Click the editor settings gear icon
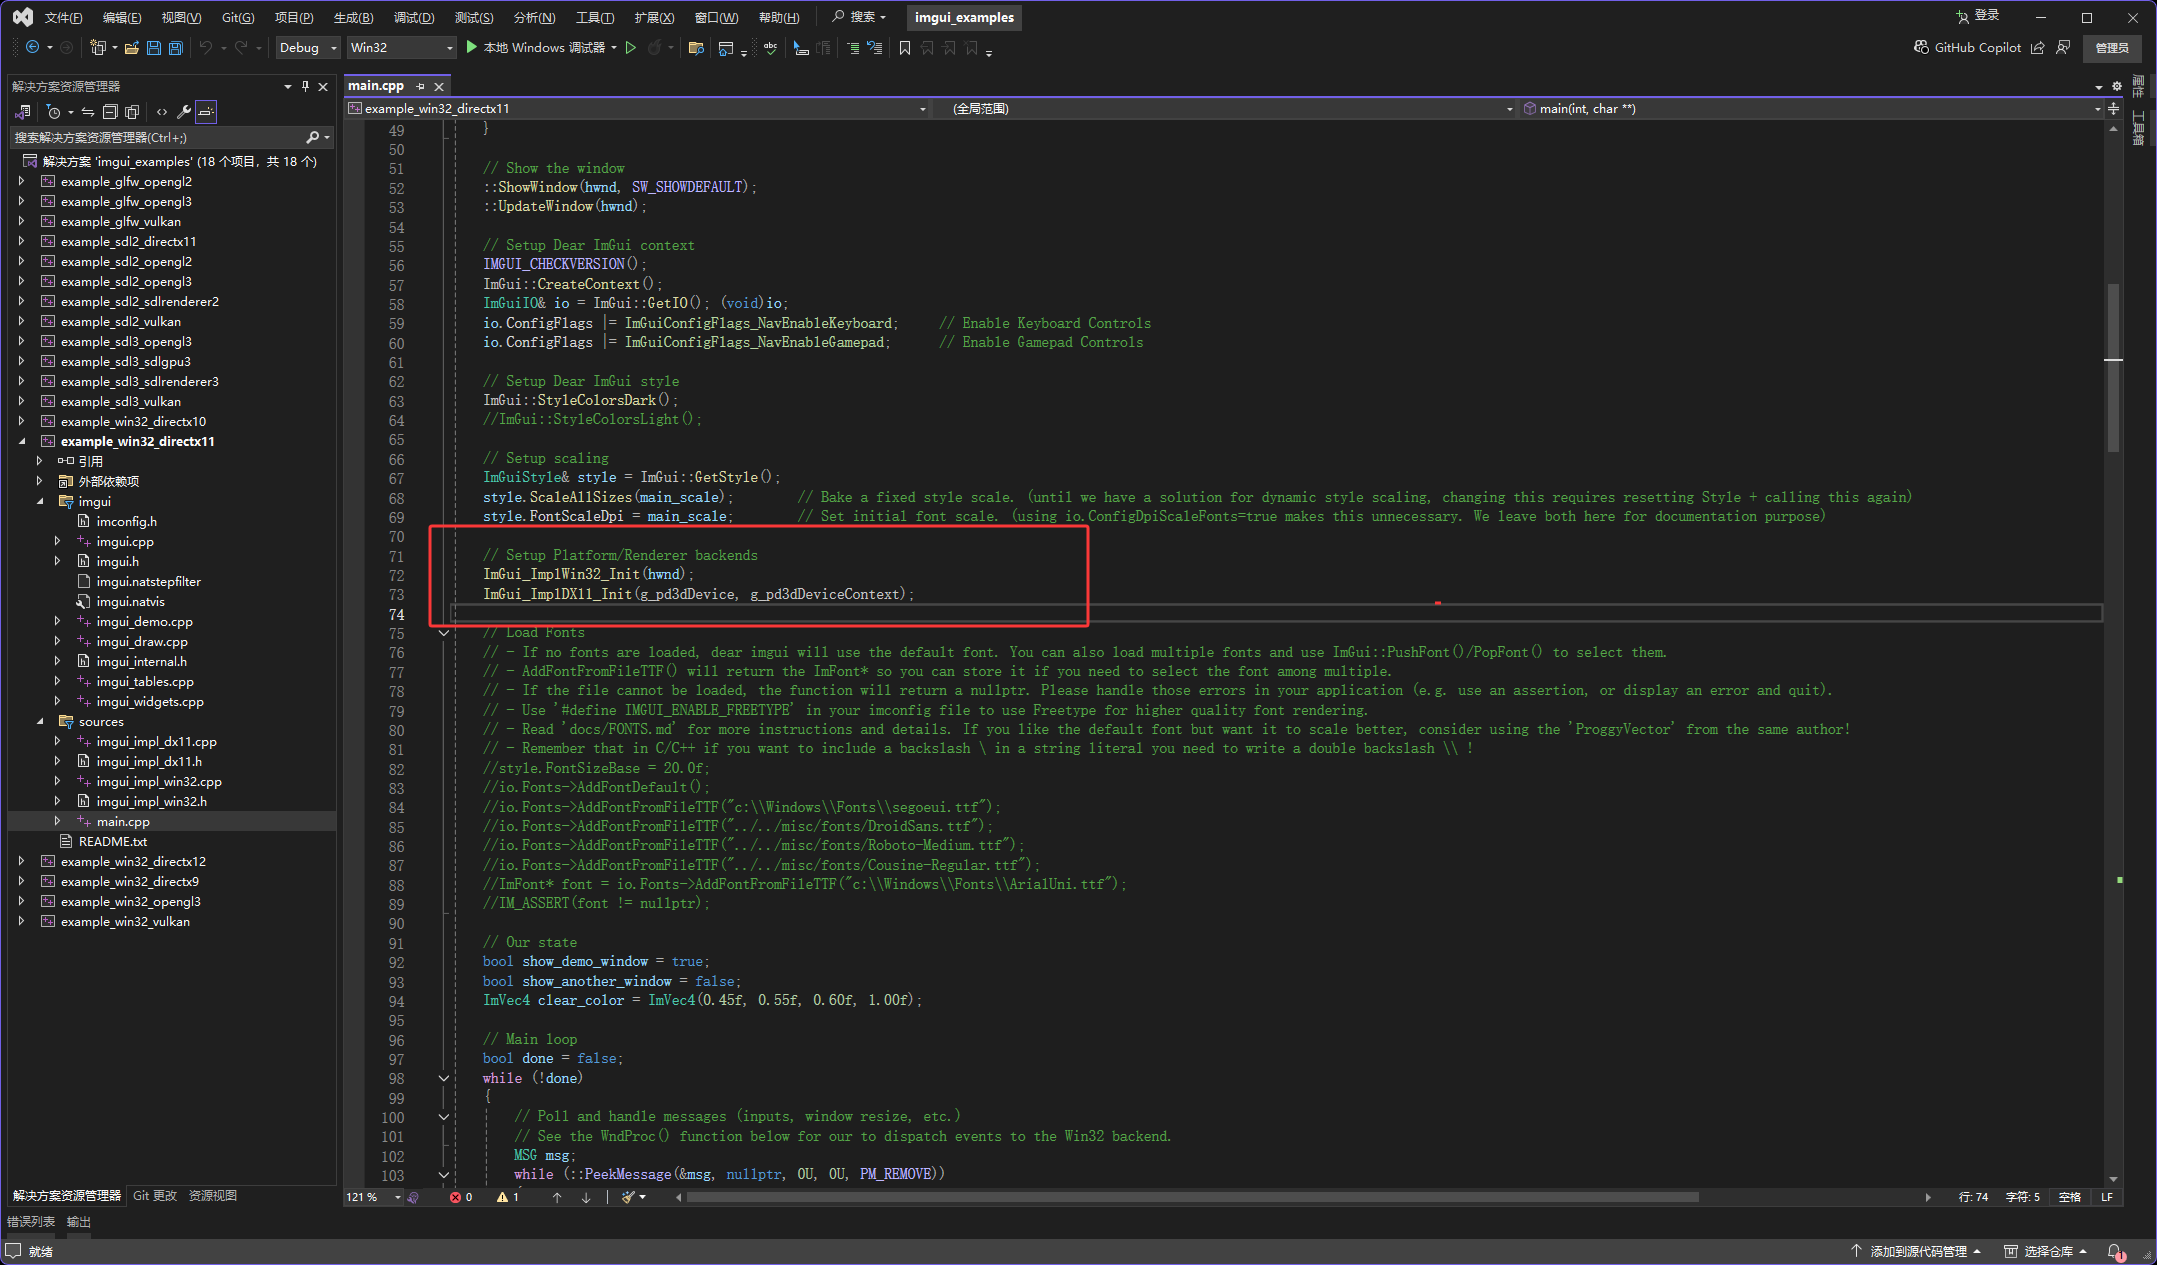 click(2117, 86)
